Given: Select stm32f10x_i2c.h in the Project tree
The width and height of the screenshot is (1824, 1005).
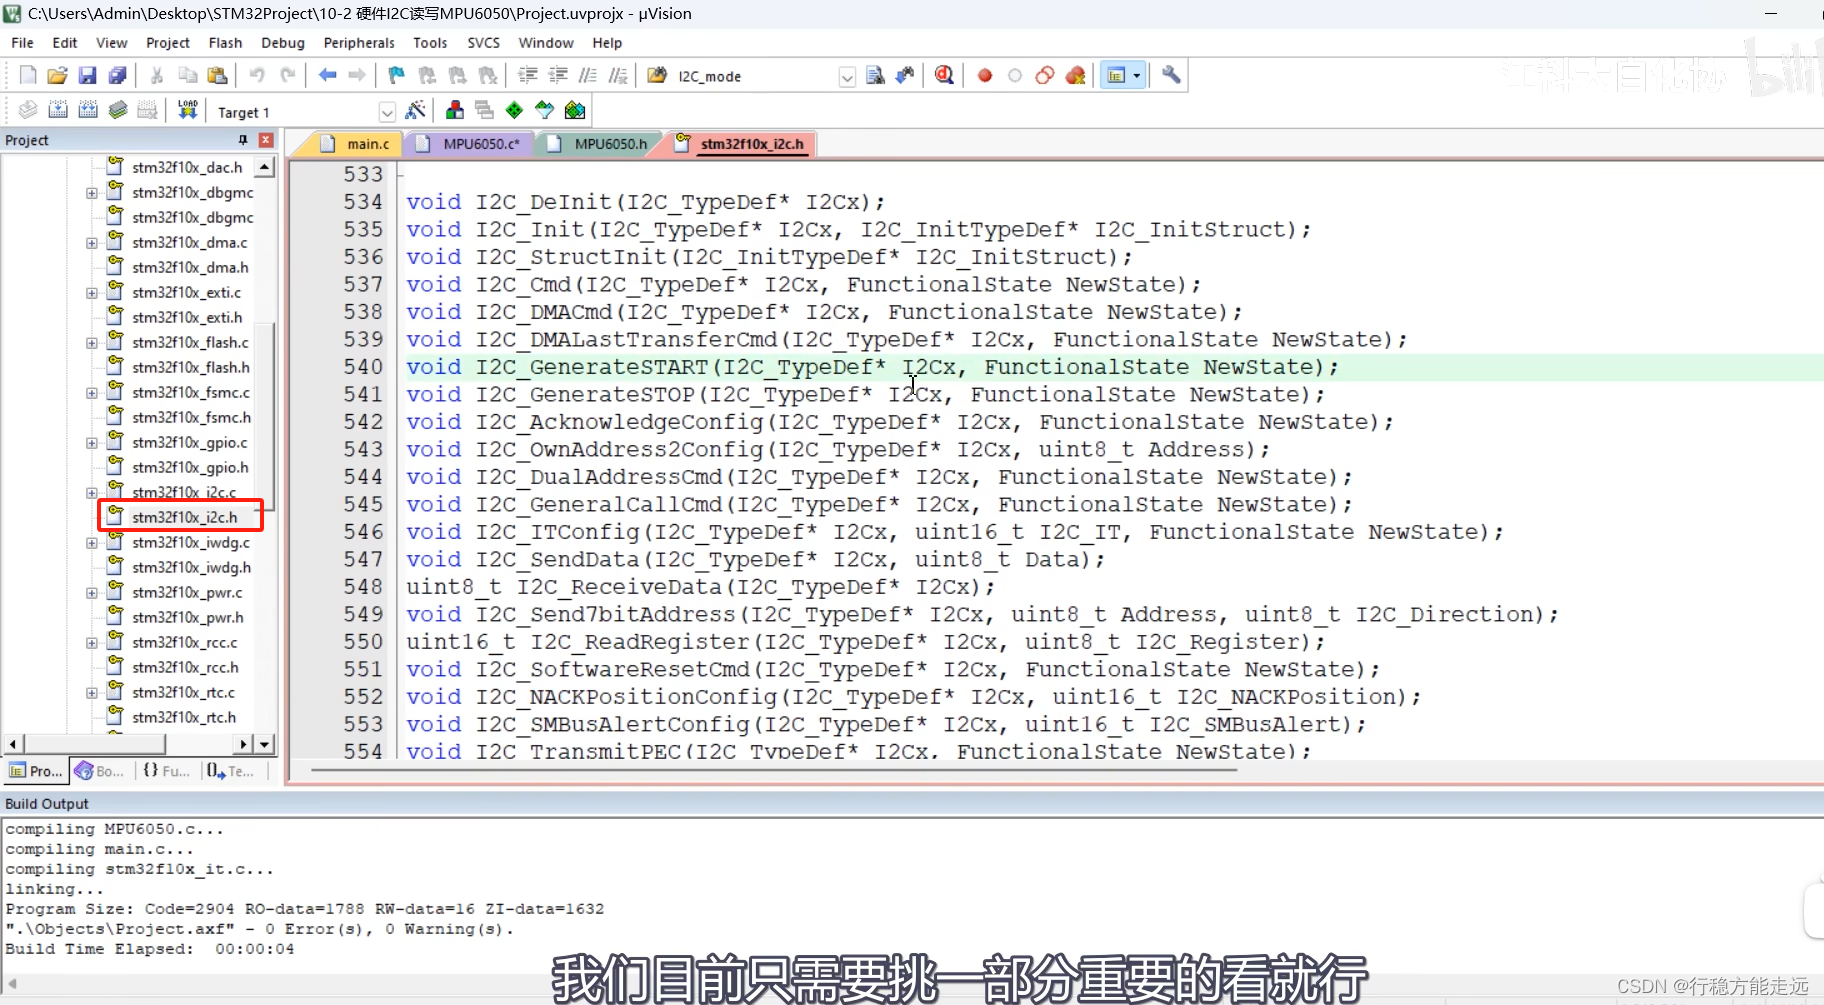Looking at the screenshot, I should [184, 517].
